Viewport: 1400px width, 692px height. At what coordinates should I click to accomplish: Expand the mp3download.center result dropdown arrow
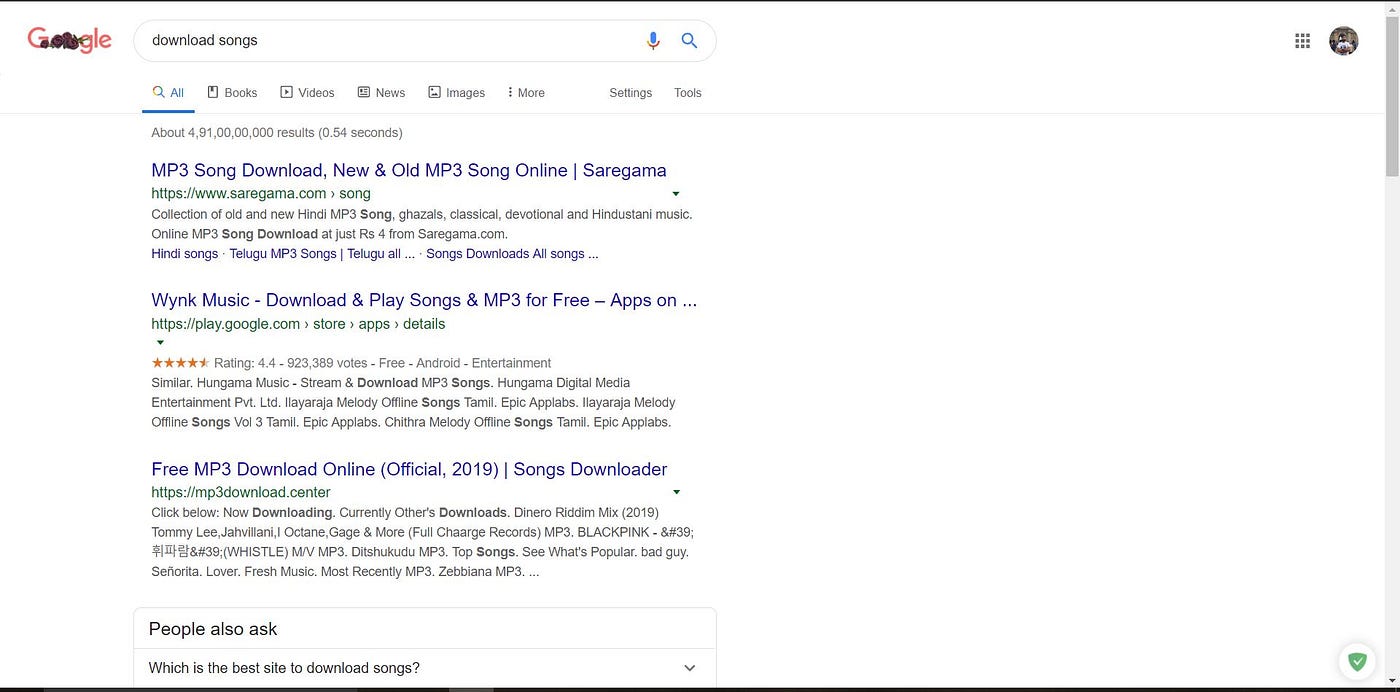coord(677,492)
